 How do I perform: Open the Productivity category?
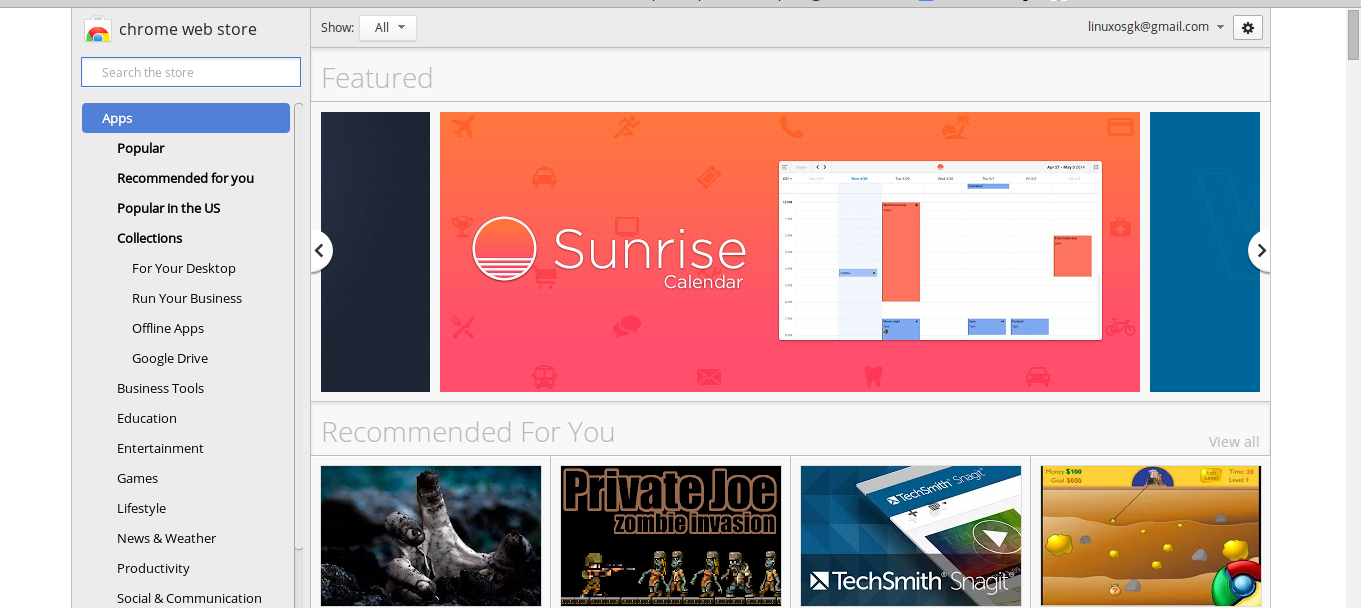(153, 568)
